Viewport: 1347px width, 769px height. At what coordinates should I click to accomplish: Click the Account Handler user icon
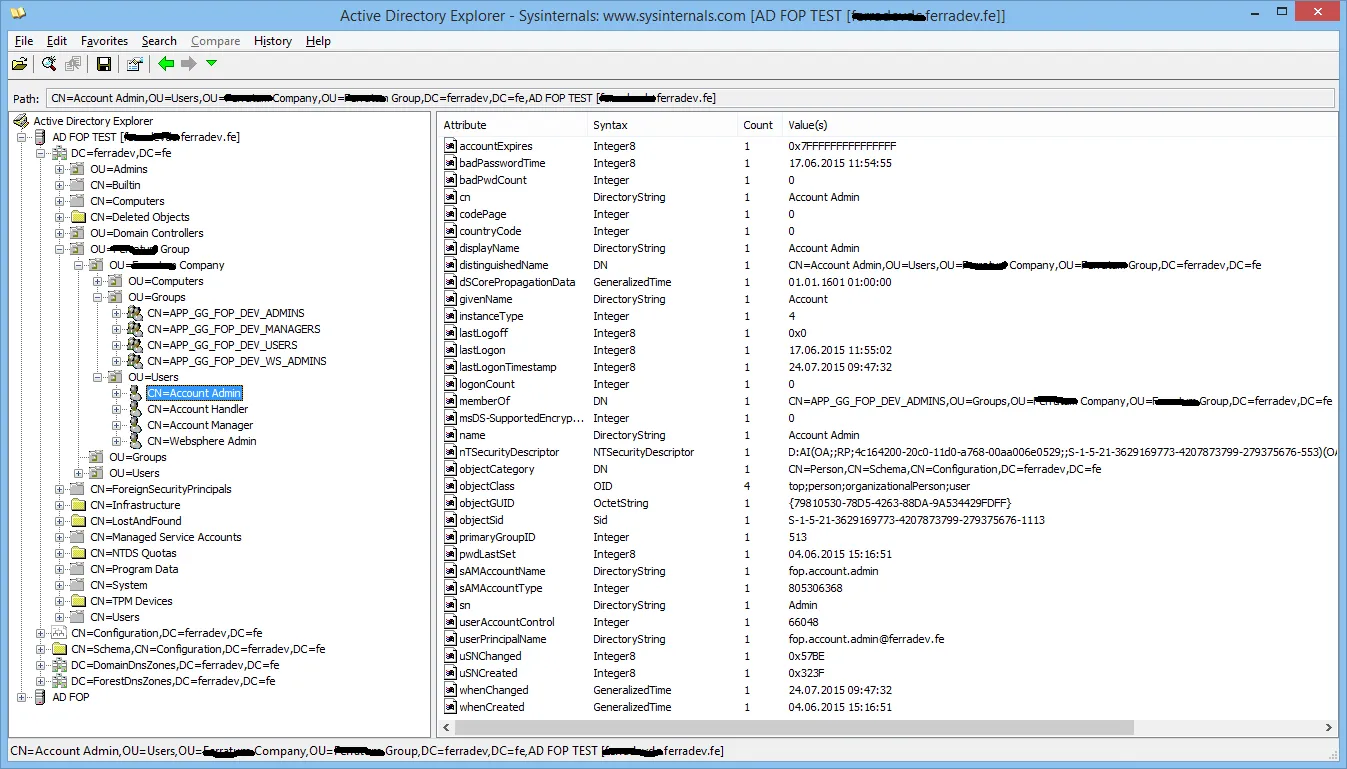click(135, 409)
